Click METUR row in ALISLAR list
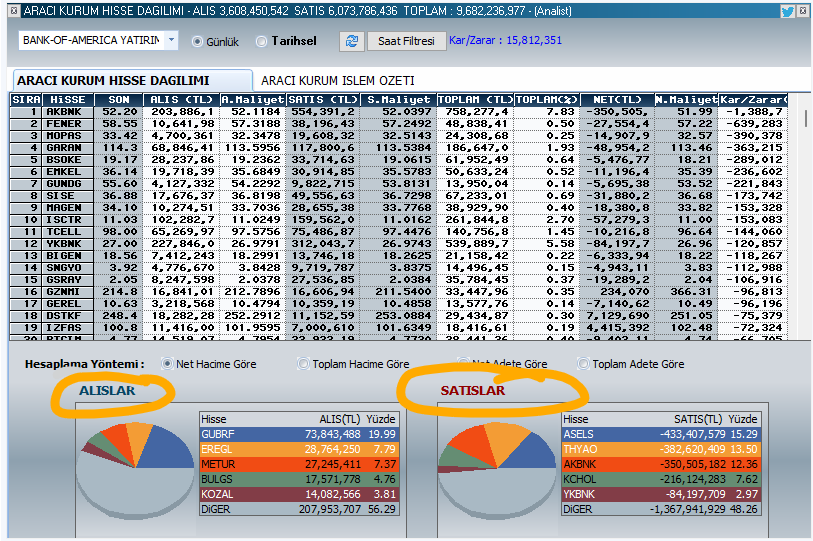The height and width of the screenshot is (541, 813). pos(299,464)
